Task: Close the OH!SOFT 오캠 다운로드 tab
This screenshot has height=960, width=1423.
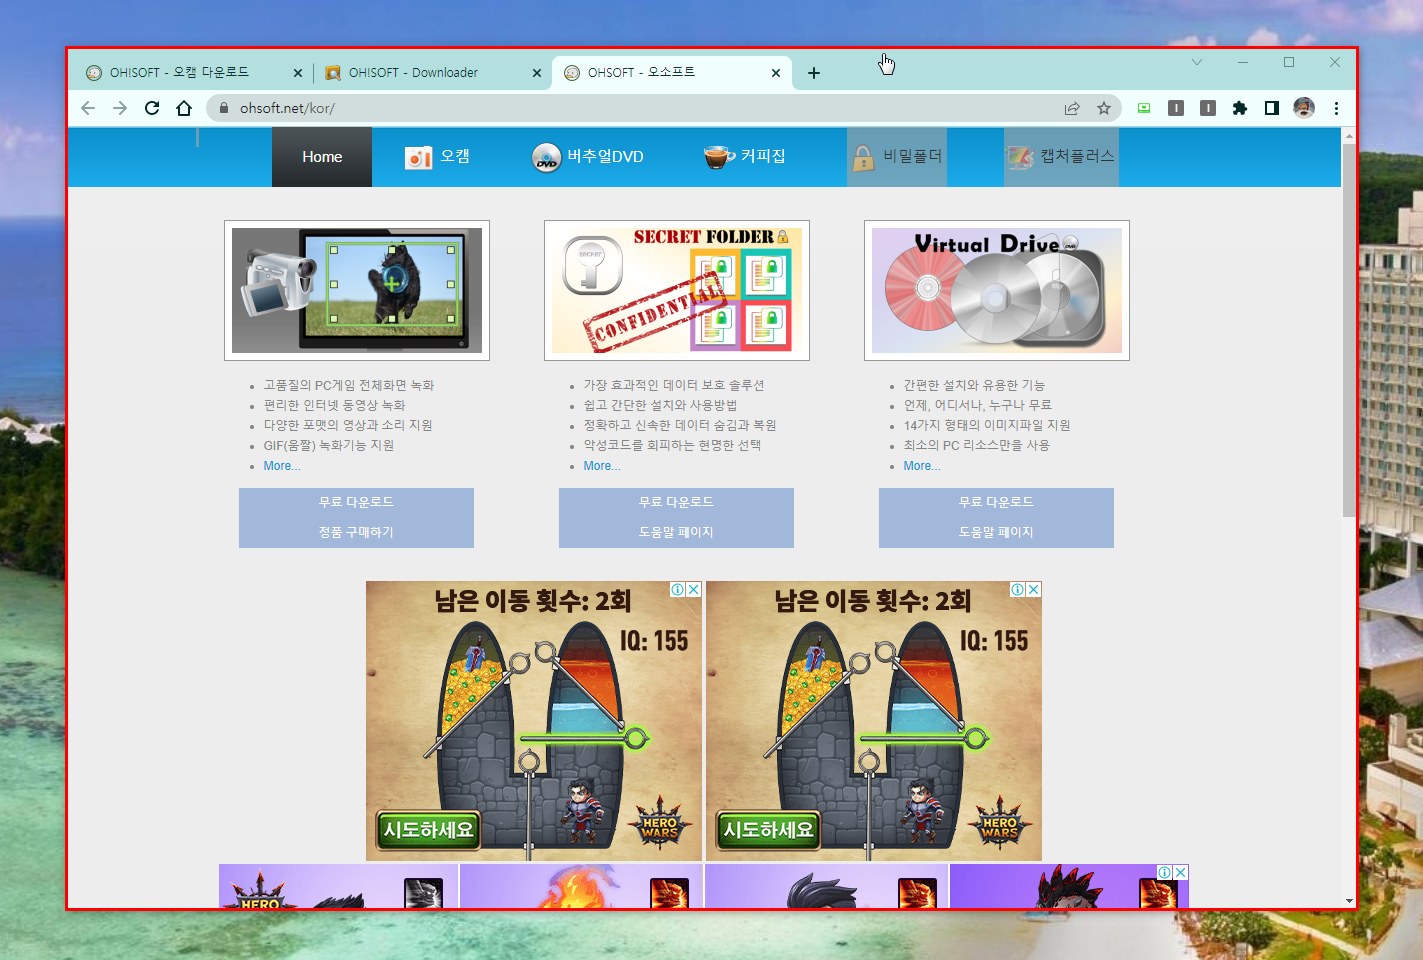Action: point(298,73)
